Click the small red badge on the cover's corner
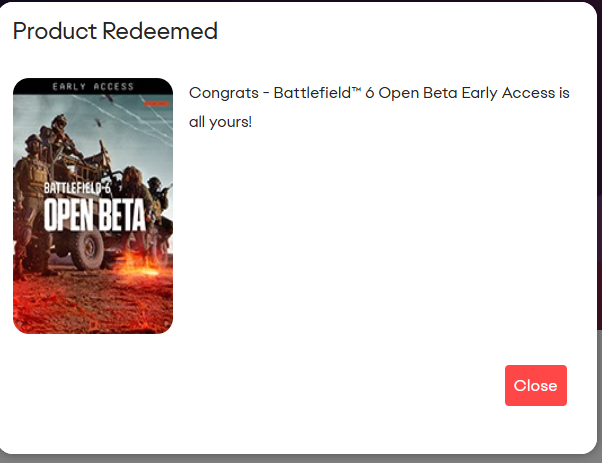602x463 pixels. click(156, 102)
